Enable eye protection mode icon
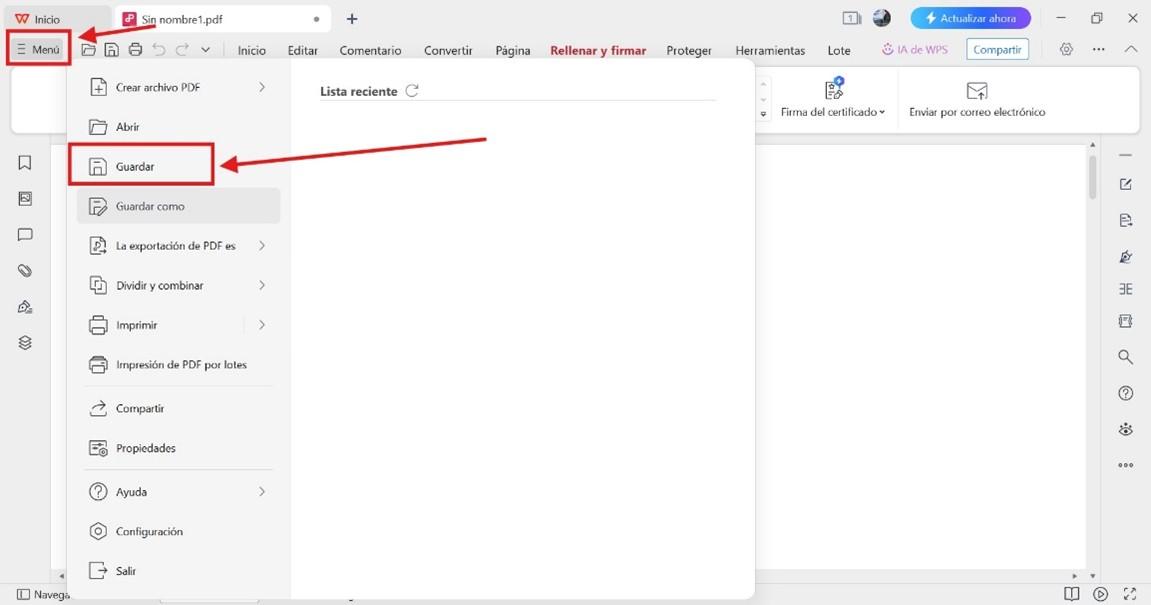Image resolution: width=1151 pixels, height=605 pixels. pos(1125,428)
